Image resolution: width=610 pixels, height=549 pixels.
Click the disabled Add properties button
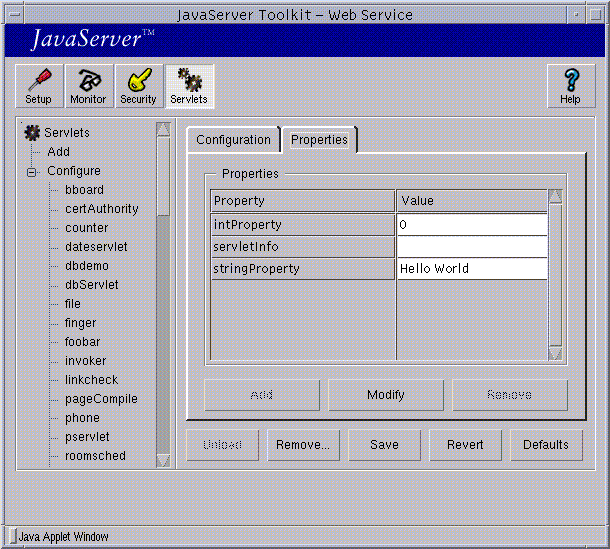(x=262, y=395)
